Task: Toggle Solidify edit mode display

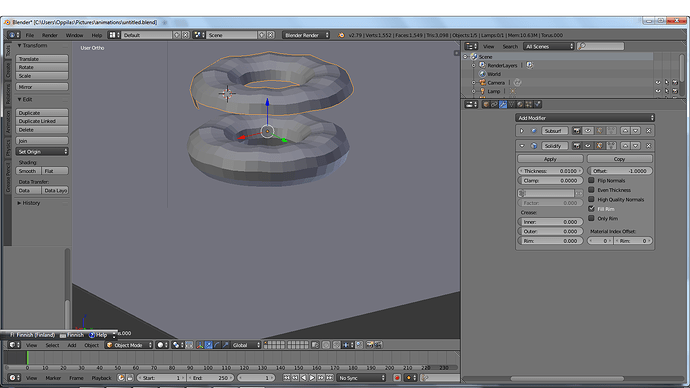Action: click(600, 146)
